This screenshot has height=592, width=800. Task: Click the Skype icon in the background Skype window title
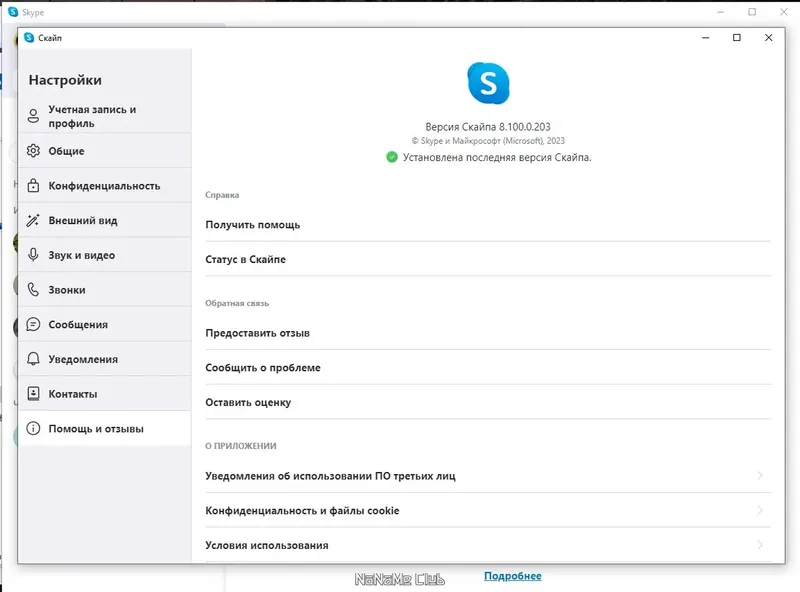point(13,12)
